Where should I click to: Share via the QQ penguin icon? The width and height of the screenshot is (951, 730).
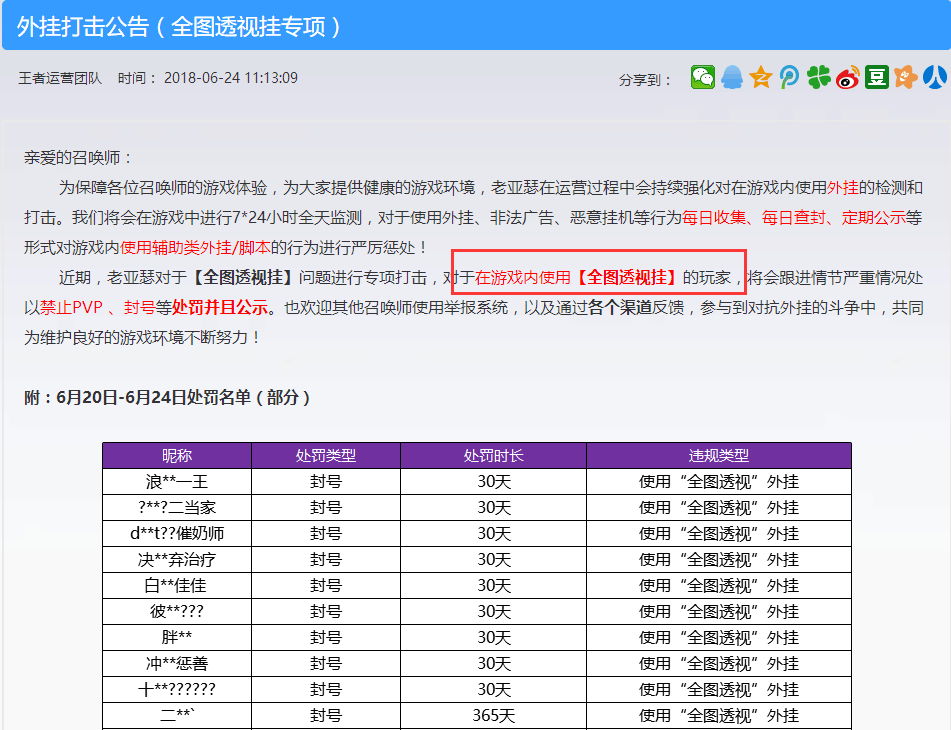coord(732,78)
